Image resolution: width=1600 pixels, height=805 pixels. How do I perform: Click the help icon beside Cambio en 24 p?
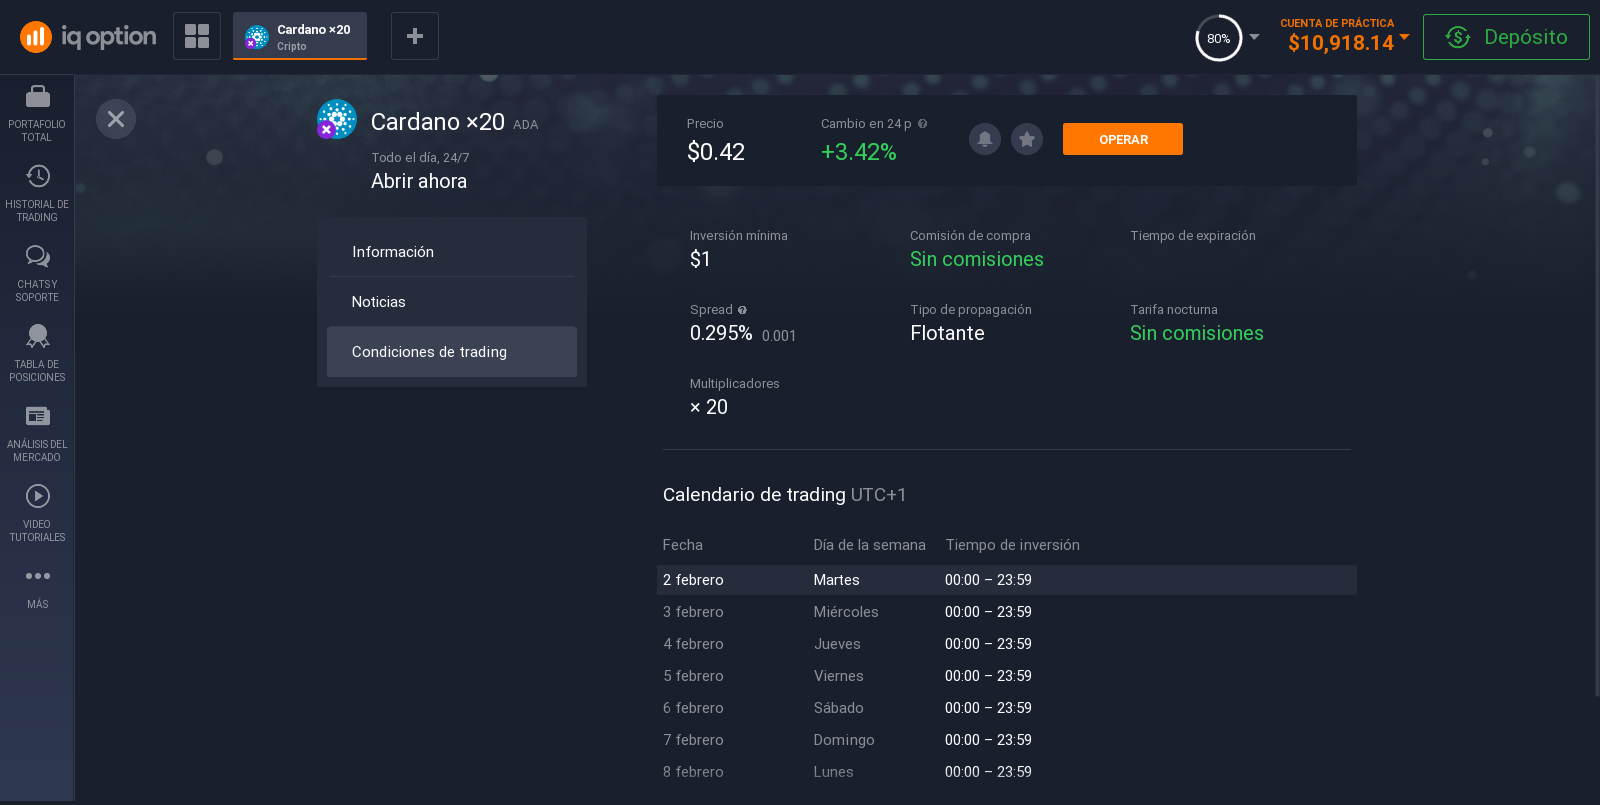click(x=923, y=124)
